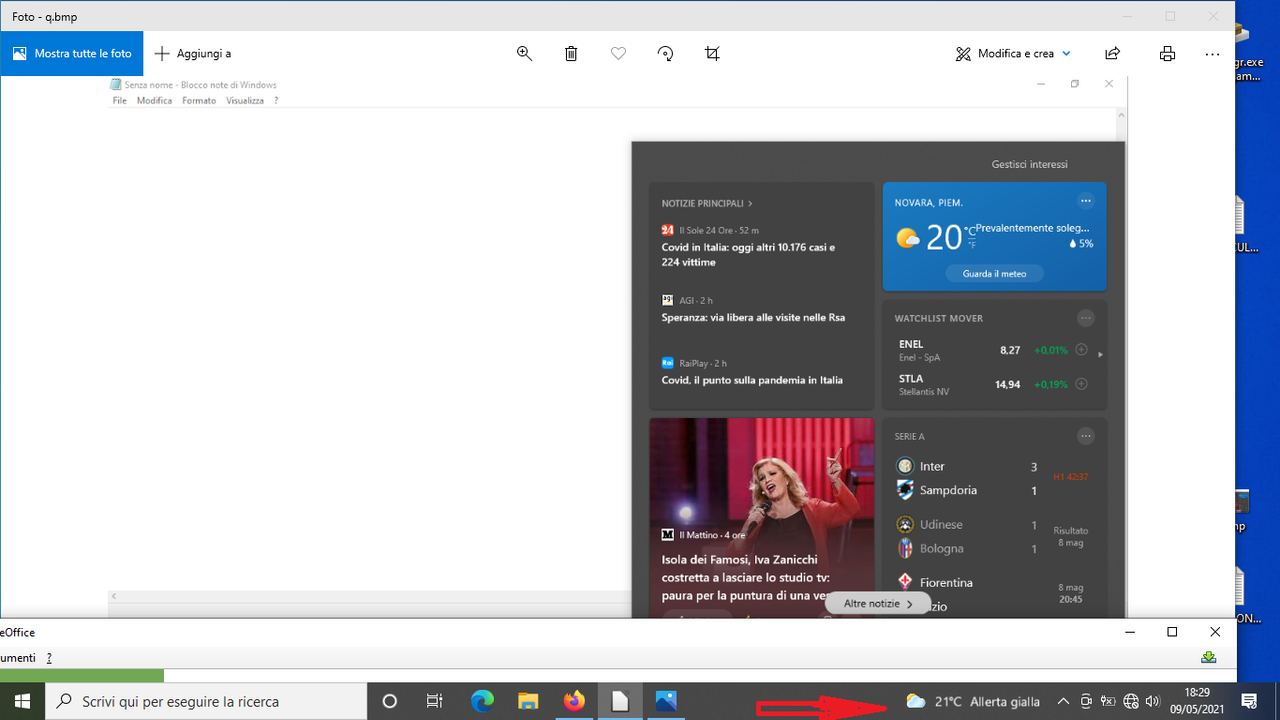This screenshot has height=720, width=1280.
Task: Launch Microsoft Edge from the taskbar
Action: click(x=482, y=701)
